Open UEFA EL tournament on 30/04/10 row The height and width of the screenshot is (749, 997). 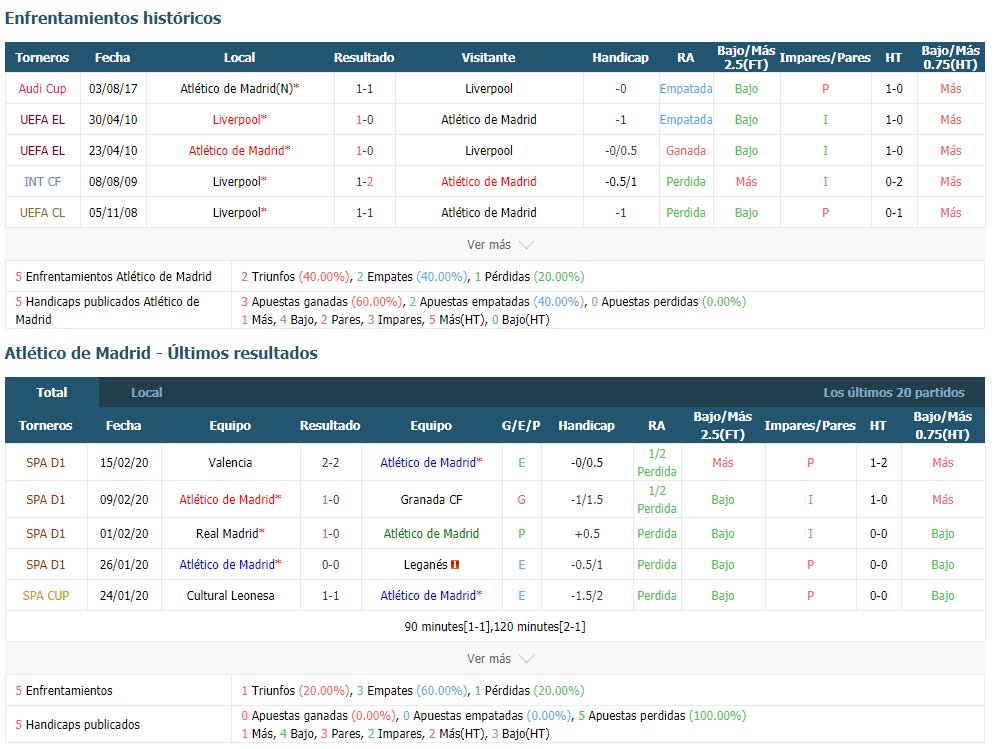43,120
